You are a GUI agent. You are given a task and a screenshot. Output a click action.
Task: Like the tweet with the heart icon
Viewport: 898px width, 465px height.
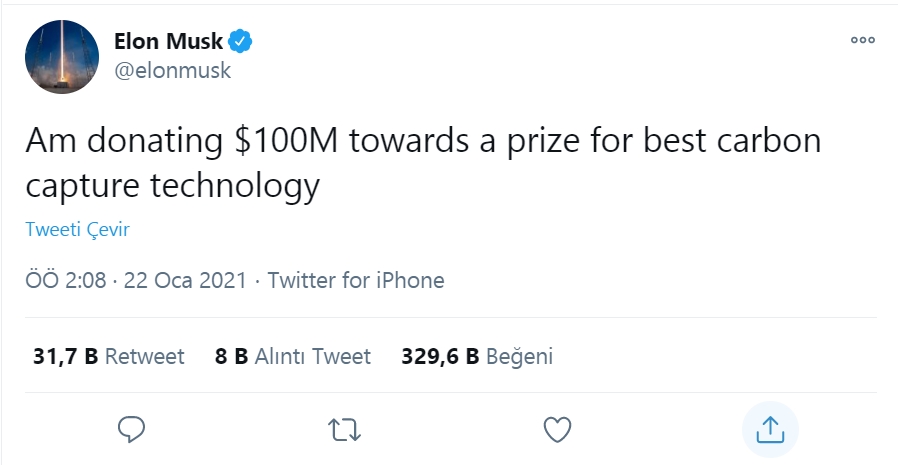557,429
